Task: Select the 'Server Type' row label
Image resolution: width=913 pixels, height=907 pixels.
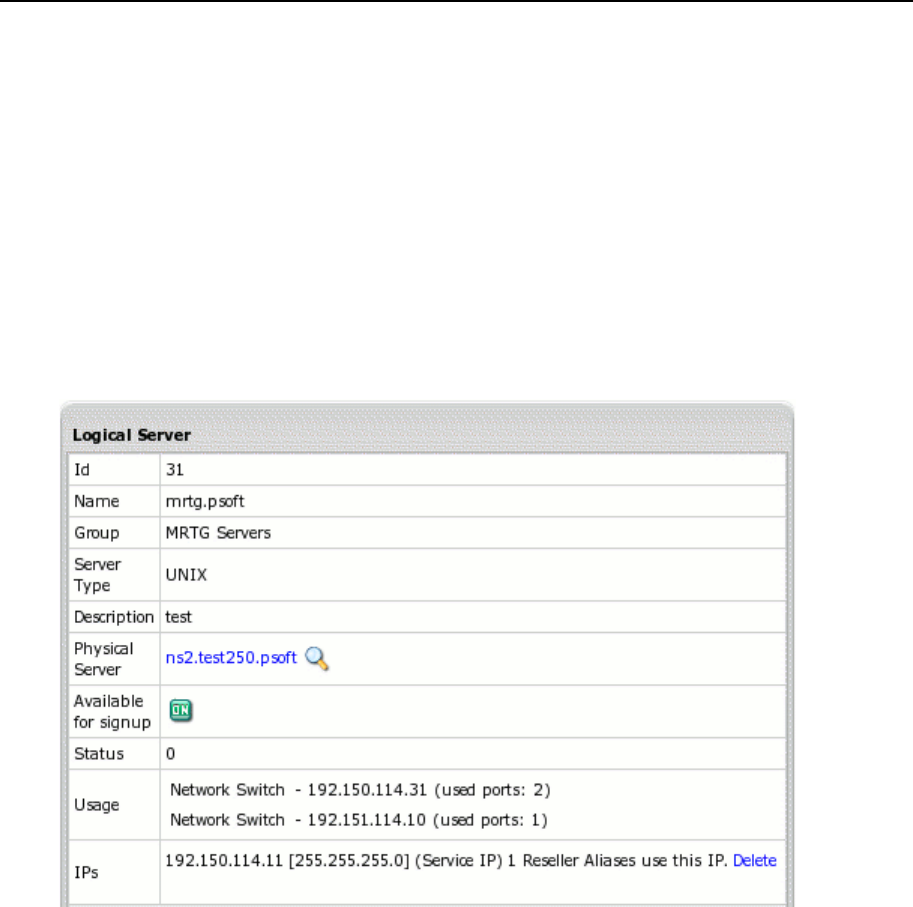Action: click(97, 575)
